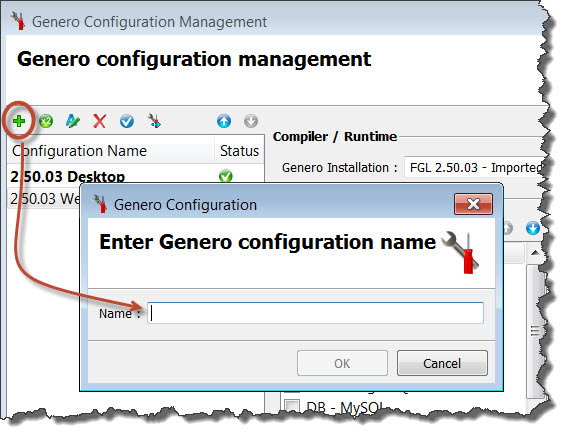
Task: Click the disabled OK button
Action: (342, 363)
